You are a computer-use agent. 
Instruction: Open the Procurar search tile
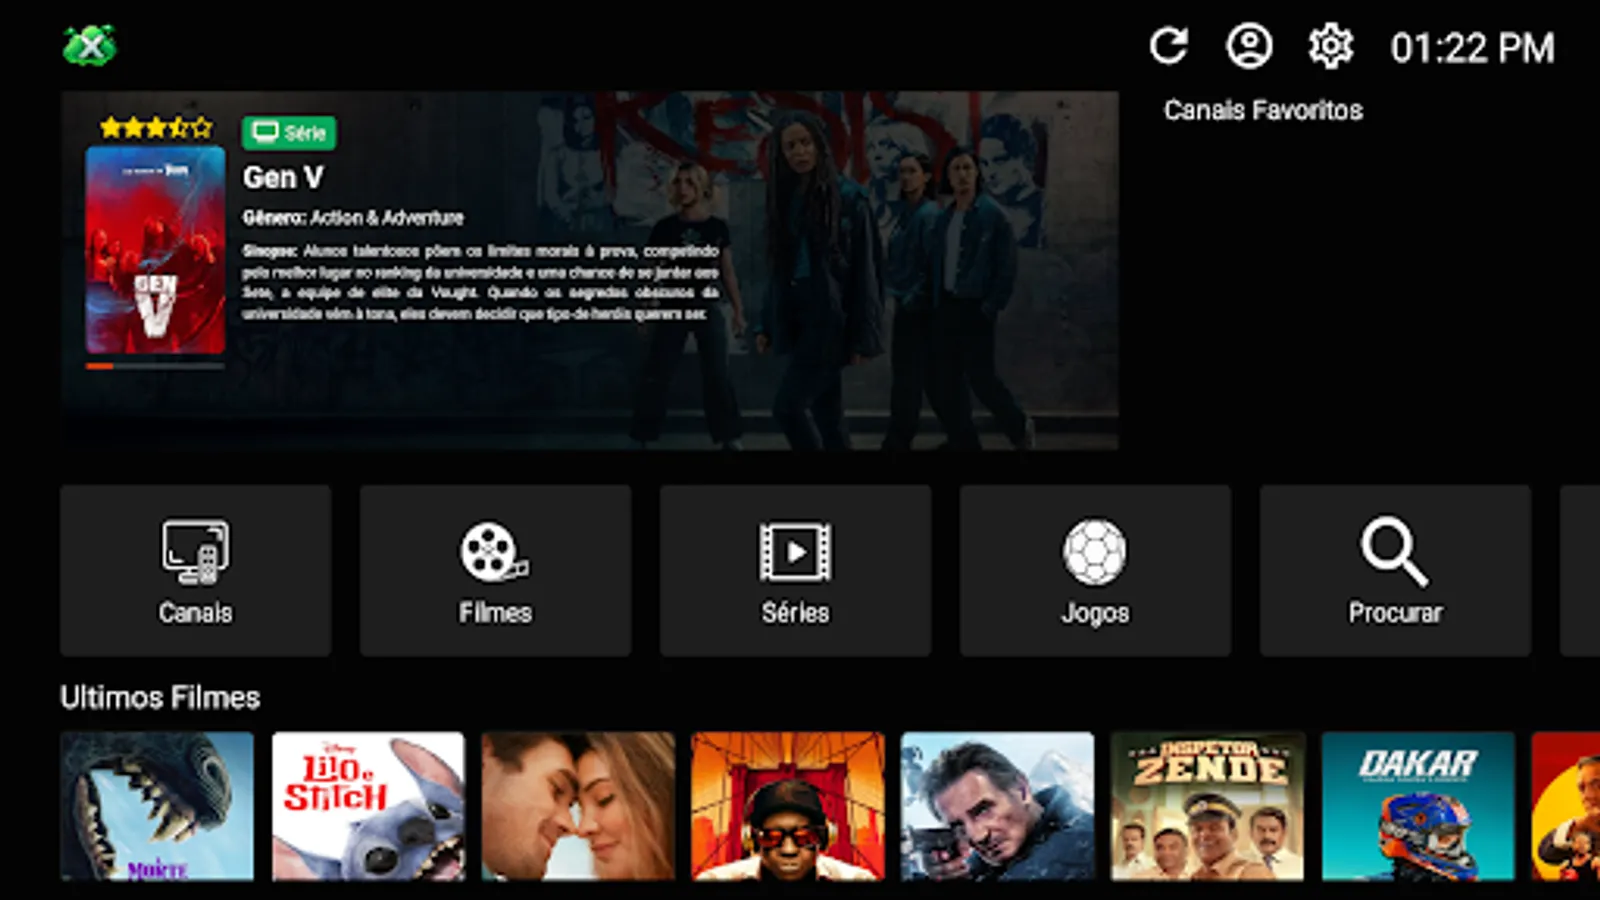pyautogui.click(x=1395, y=571)
